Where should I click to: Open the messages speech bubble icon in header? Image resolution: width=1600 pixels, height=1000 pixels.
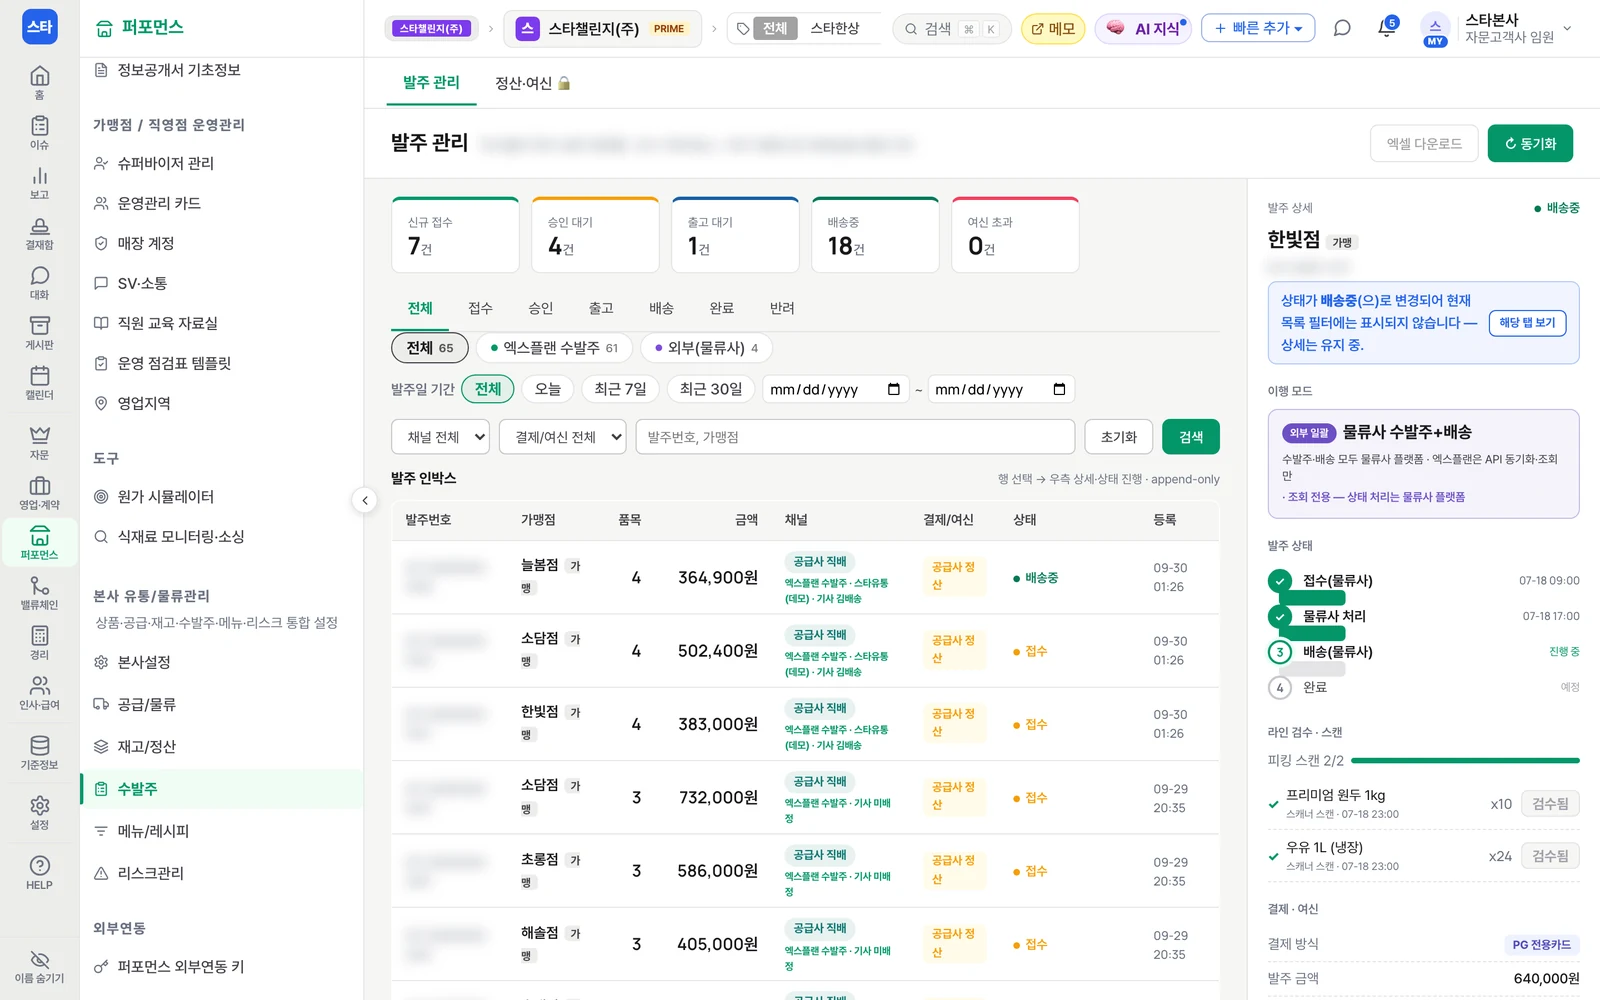point(1342,28)
